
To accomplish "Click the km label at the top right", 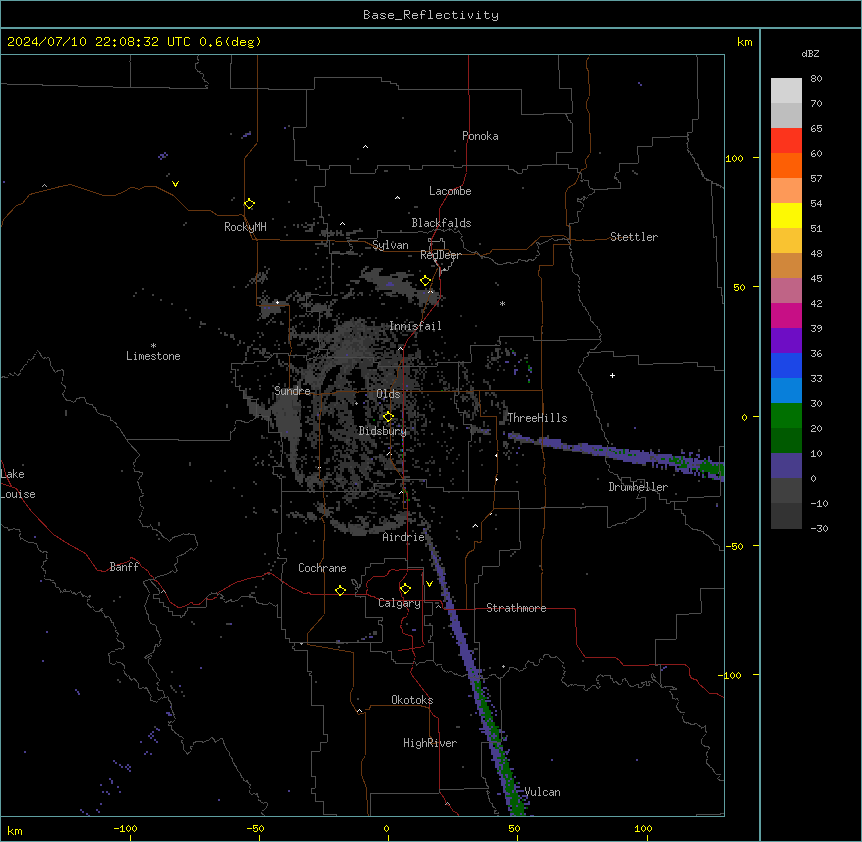I will click(x=745, y=42).
